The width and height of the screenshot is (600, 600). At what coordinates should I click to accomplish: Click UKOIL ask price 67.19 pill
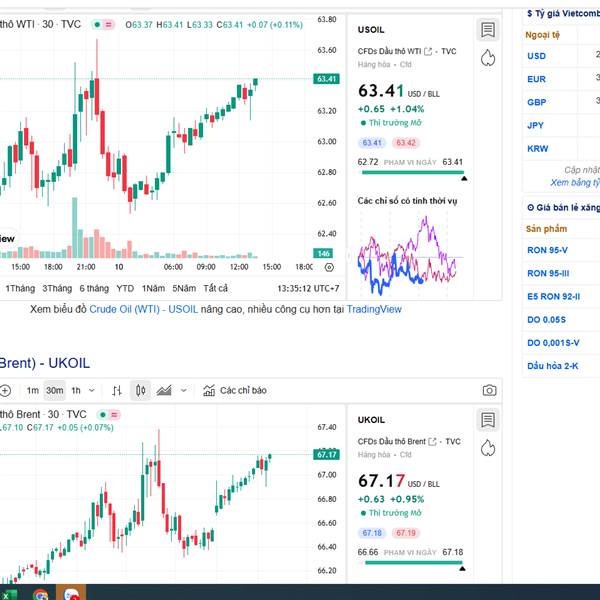point(406,533)
